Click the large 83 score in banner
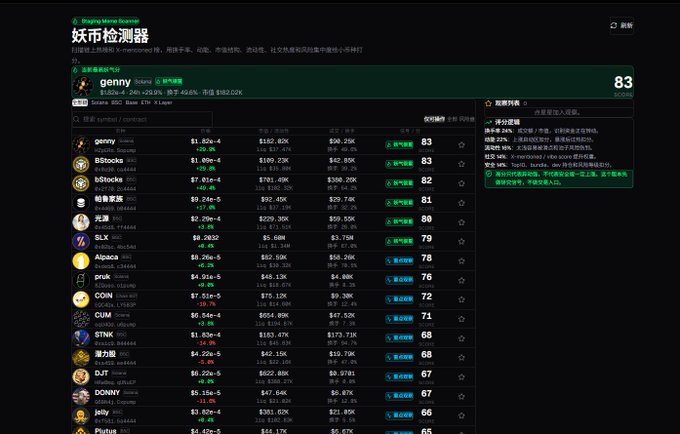 pyautogui.click(x=623, y=82)
